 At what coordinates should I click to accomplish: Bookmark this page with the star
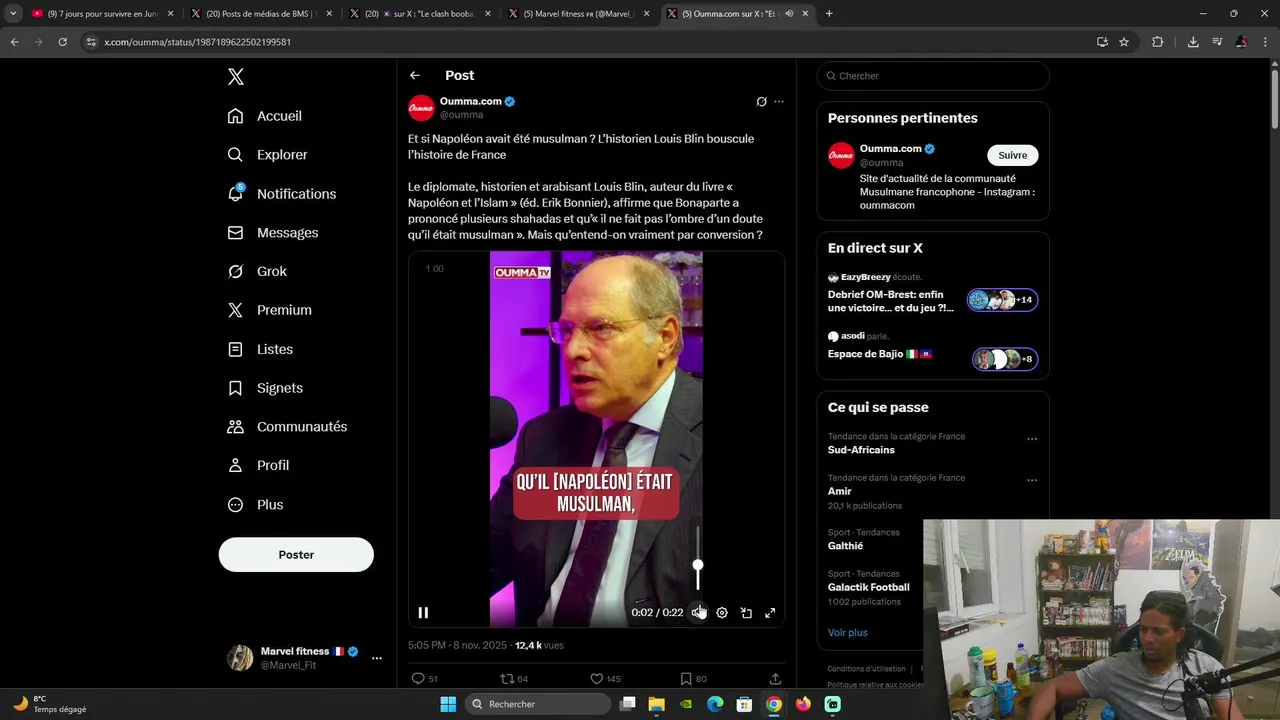coord(1124,42)
